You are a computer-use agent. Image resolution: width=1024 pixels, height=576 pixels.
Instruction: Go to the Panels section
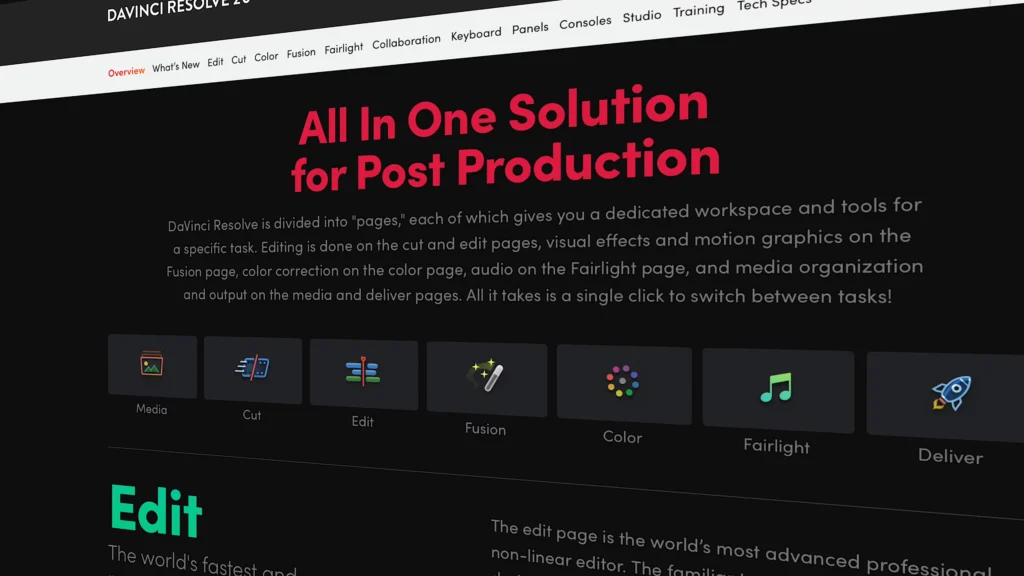pyautogui.click(x=530, y=28)
